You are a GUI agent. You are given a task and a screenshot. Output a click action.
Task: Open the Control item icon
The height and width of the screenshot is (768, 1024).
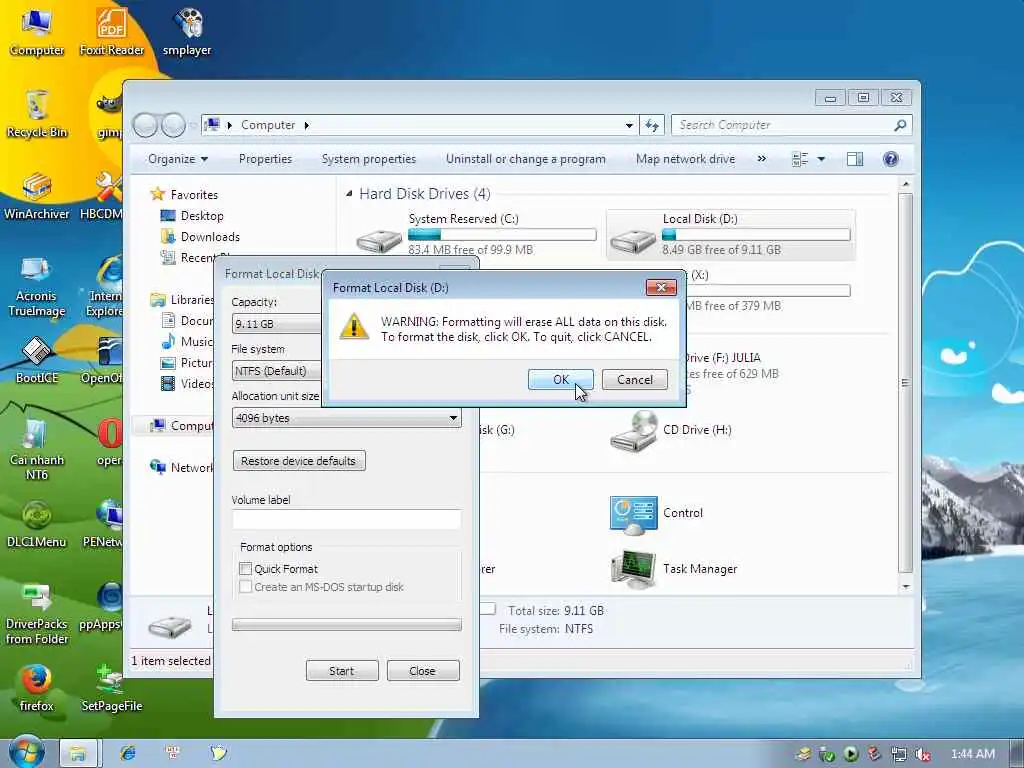point(633,514)
